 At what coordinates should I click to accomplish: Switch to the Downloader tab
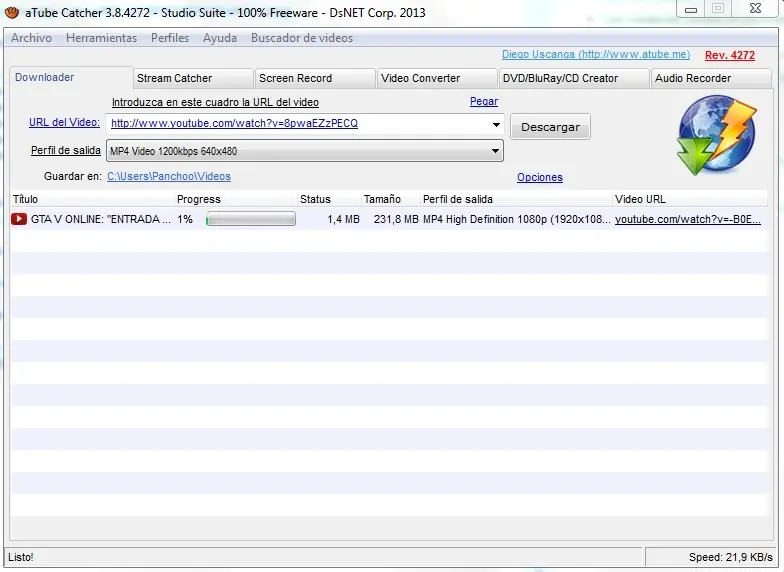71,78
